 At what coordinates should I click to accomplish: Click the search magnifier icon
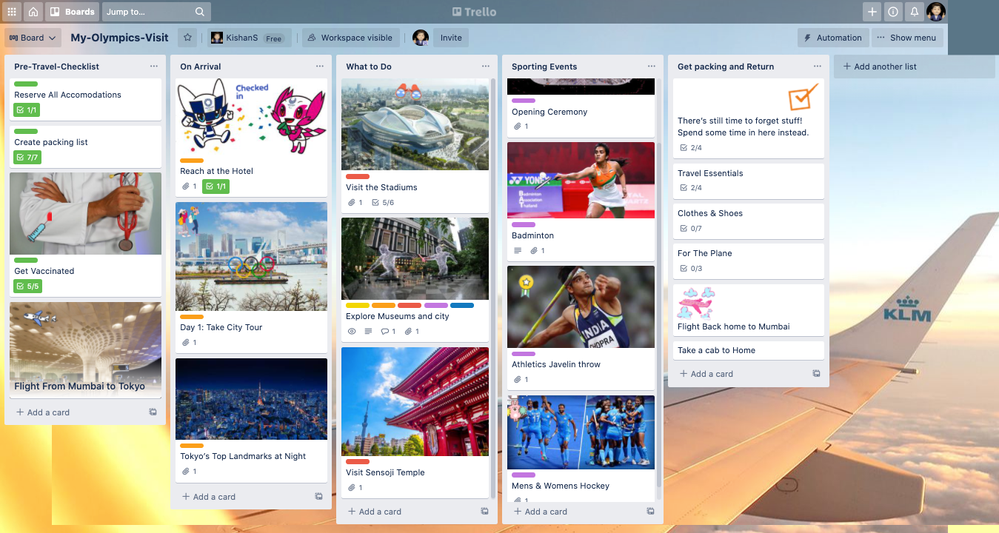click(x=199, y=11)
